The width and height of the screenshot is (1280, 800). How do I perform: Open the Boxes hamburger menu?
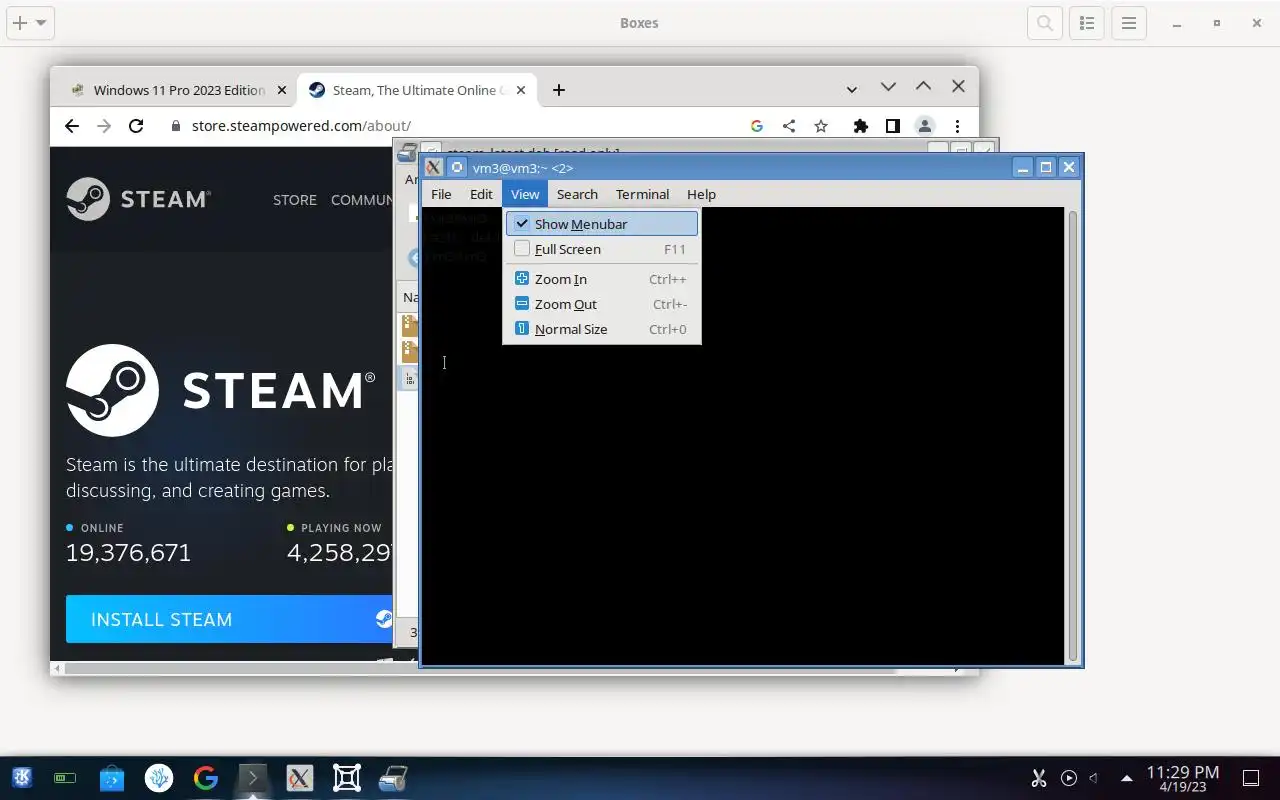1129,23
